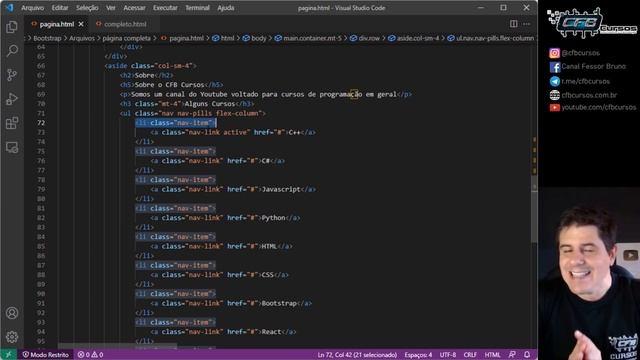The width and height of the screenshot is (640, 360).
Task: Click the VS Code logo in title bar
Action: pyautogui.click(x=9, y=7)
